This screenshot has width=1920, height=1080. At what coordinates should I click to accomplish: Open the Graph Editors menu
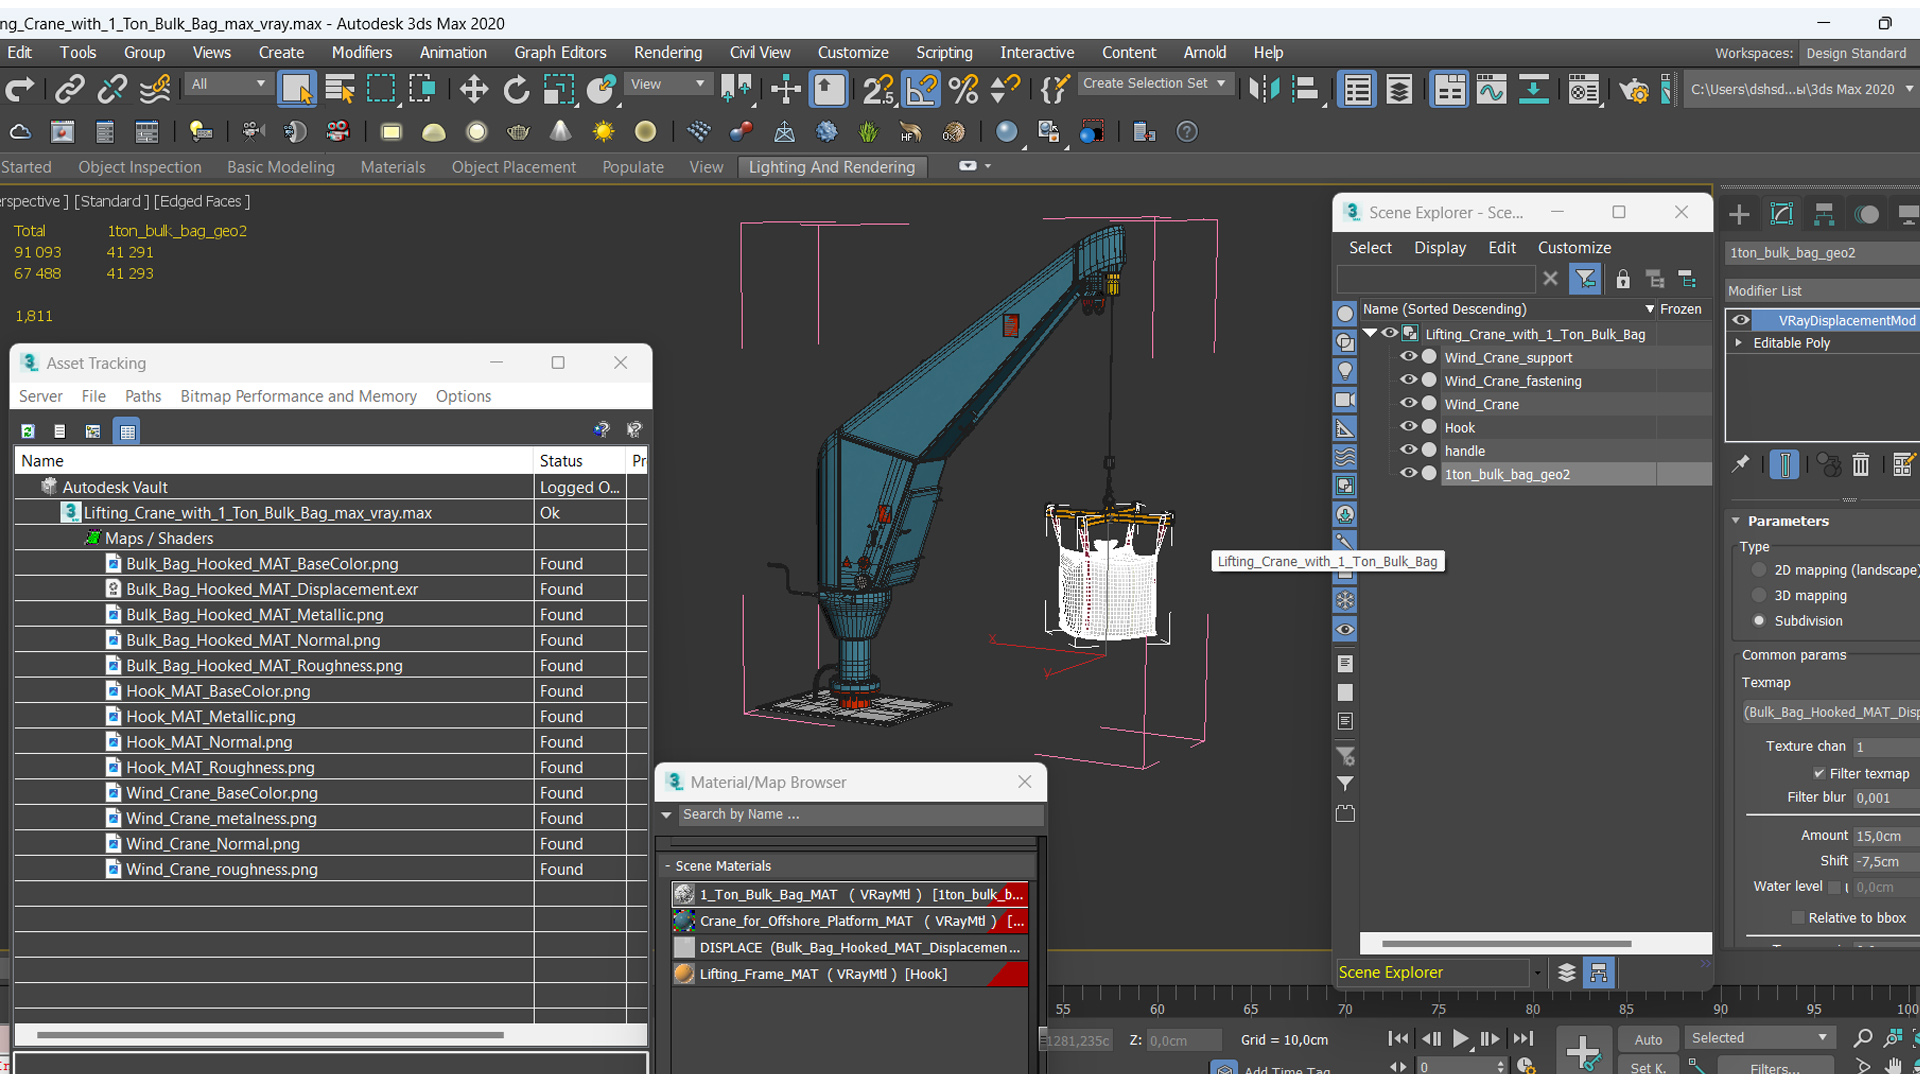coord(560,53)
